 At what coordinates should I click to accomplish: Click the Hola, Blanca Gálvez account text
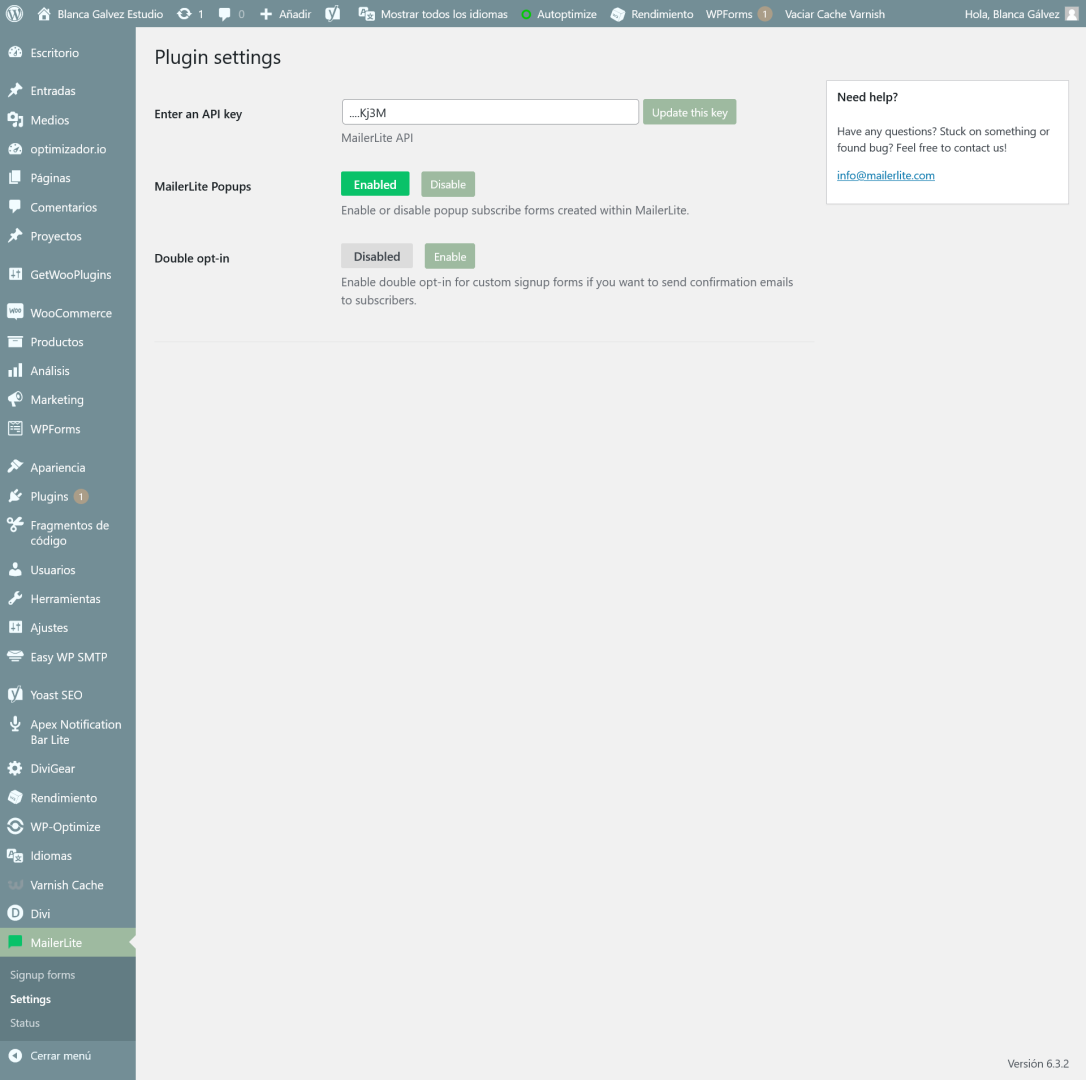(x=1012, y=14)
